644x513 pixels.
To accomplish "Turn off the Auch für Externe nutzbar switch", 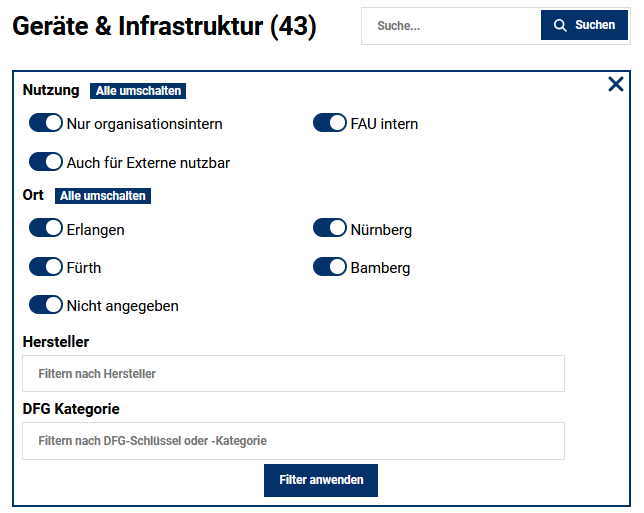I will pyautogui.click(x=46, y=161).
